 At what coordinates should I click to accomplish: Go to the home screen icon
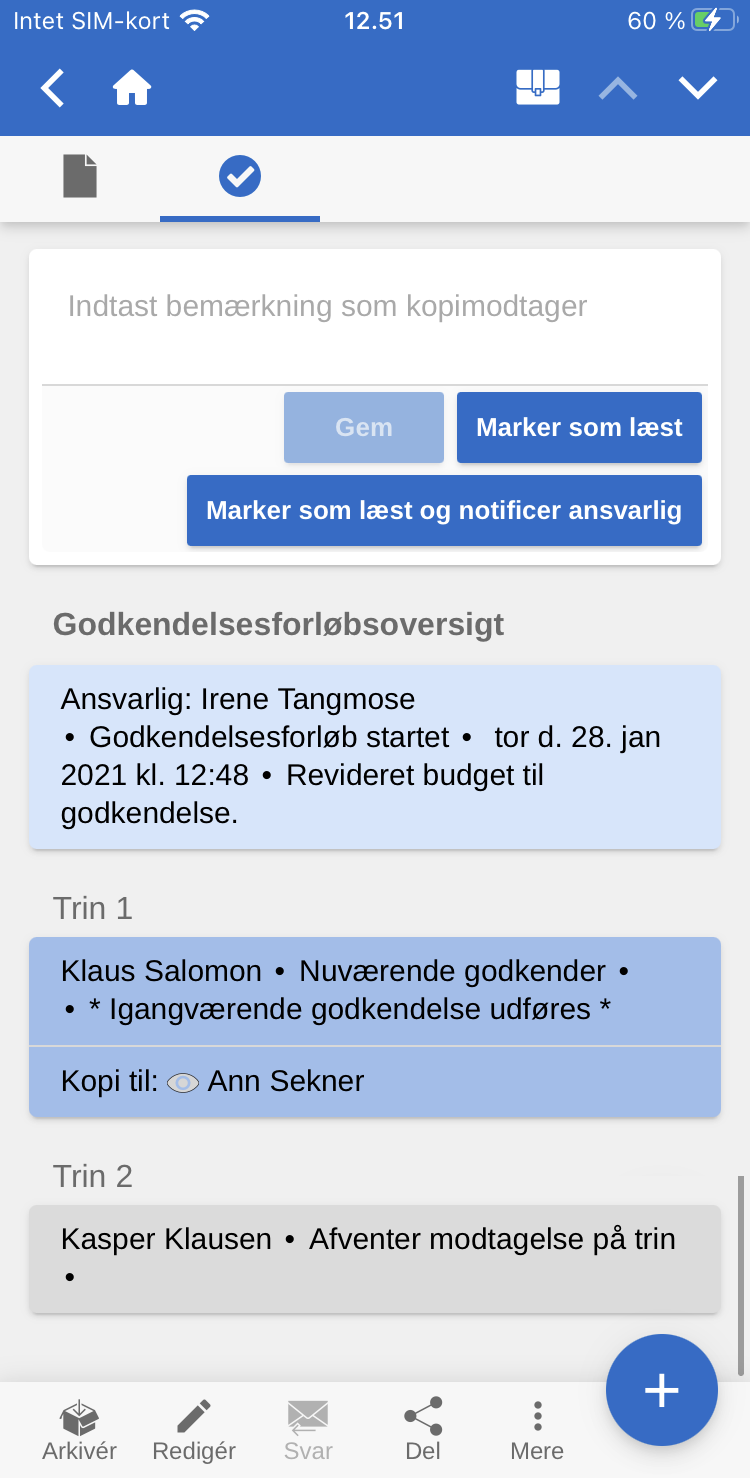click(132, 88)
